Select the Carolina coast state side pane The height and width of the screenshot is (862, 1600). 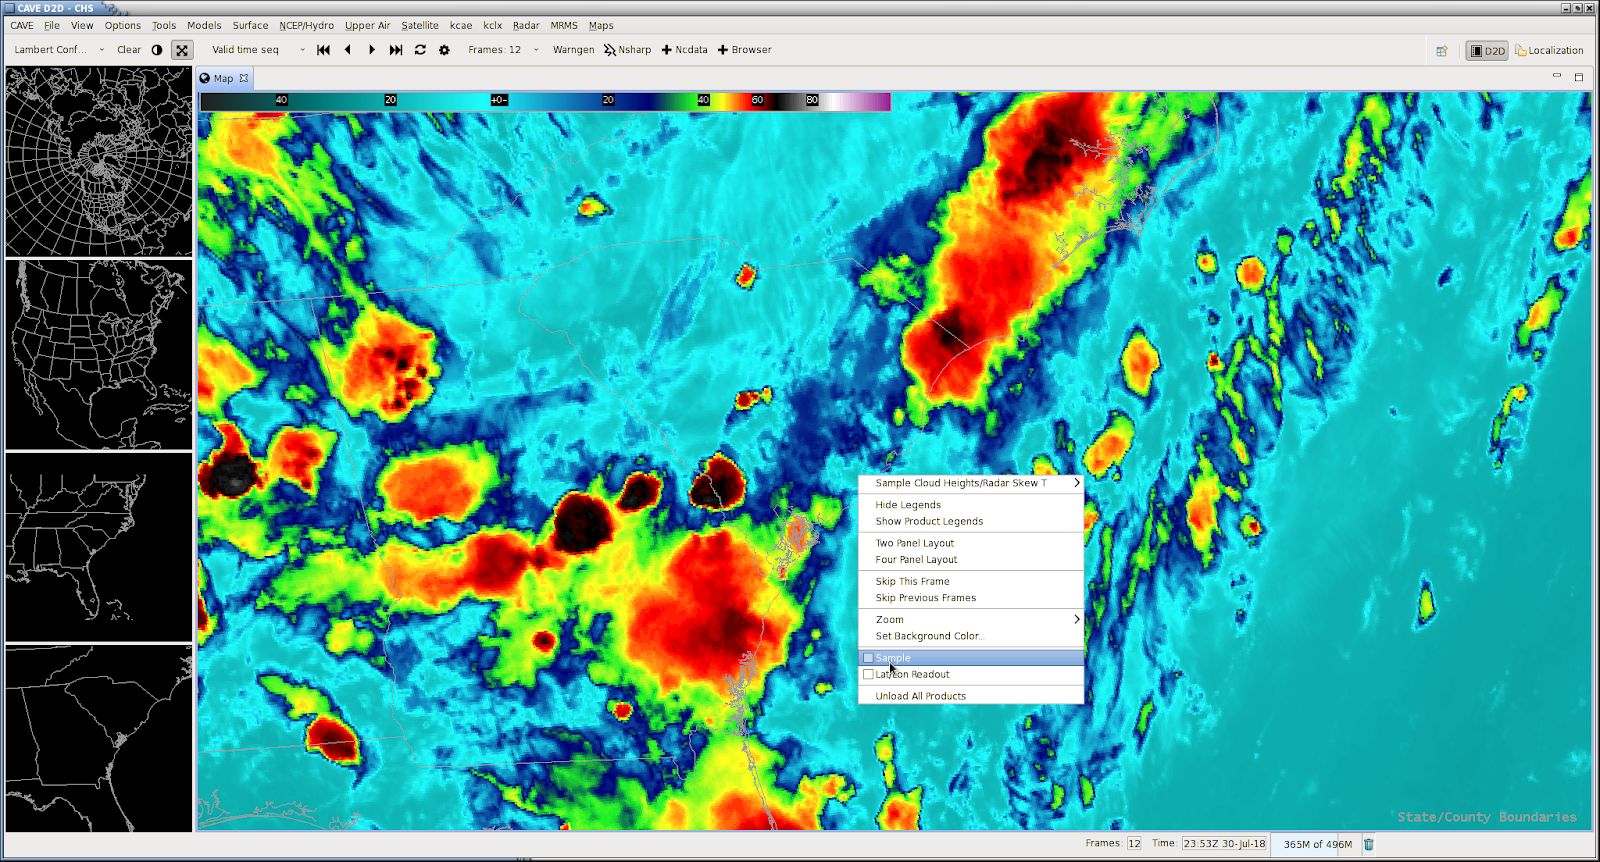tap(98, 738)
